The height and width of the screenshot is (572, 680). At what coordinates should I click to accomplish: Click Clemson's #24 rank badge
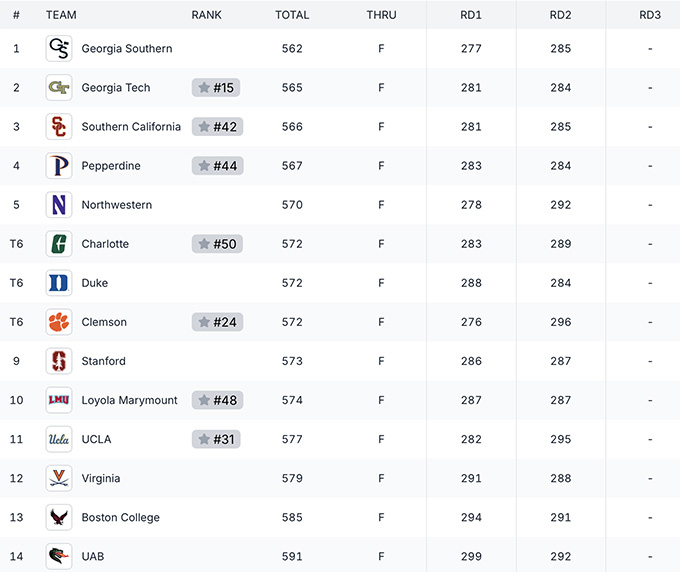click(217, 322)
